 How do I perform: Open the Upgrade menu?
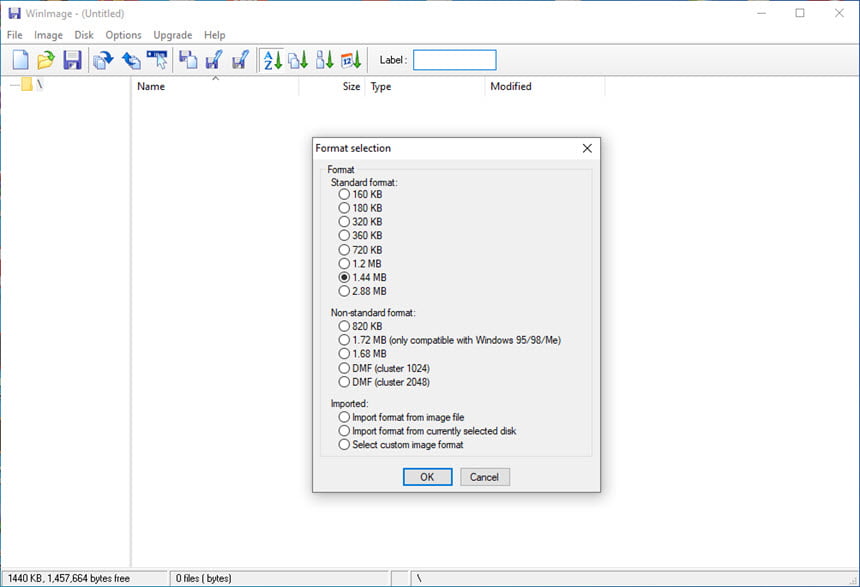coord(173,35)
